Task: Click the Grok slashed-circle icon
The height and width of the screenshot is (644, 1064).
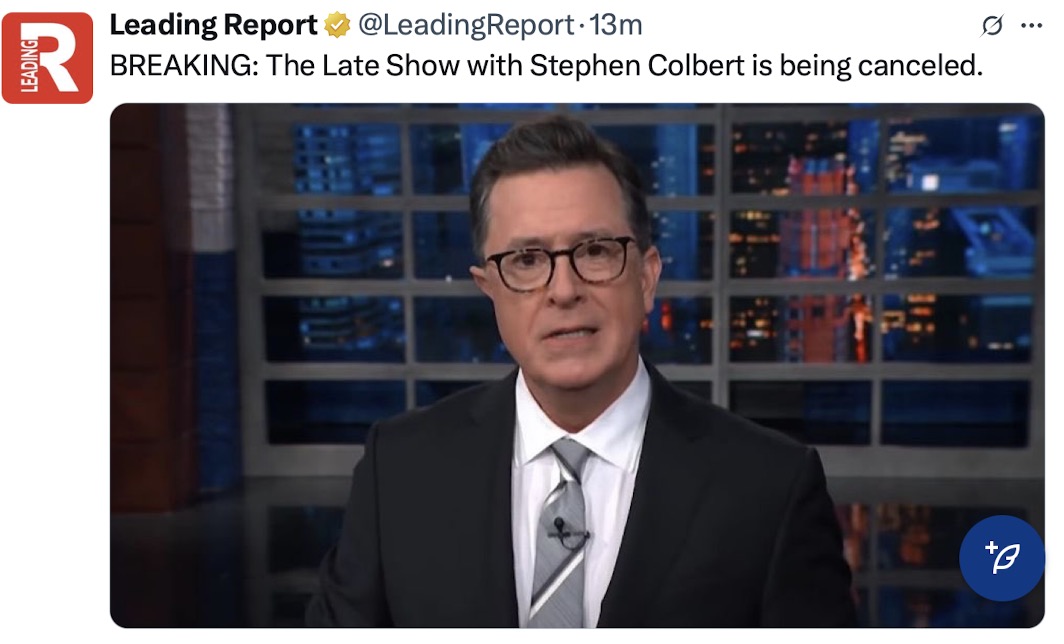Action: [991, 26]
